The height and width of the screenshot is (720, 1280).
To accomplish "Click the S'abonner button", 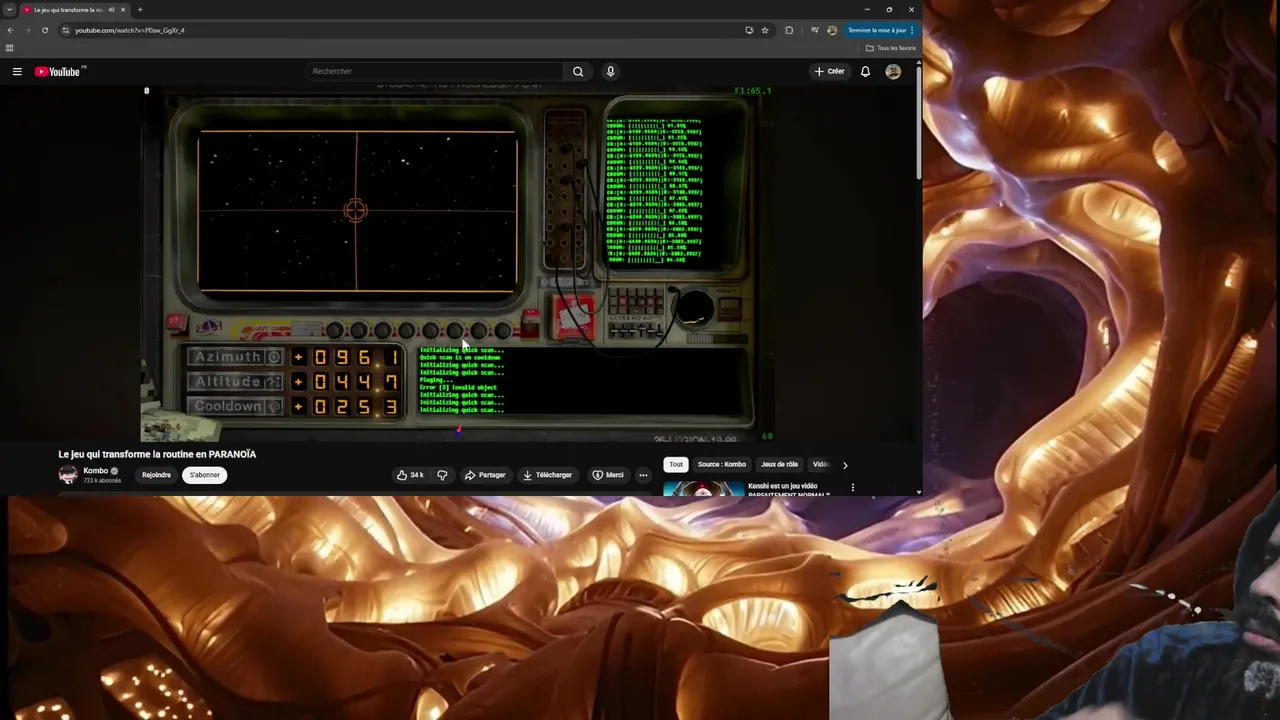I will point(204,475).
